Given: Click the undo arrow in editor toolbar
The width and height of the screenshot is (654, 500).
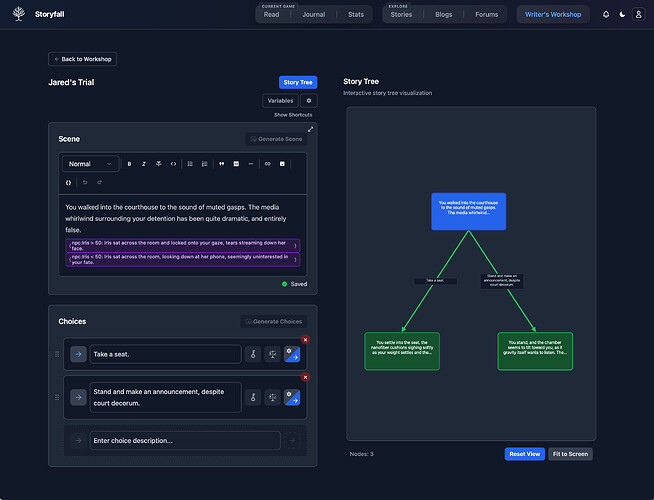Looking at the screenshot, I should (x=85, y=182).
